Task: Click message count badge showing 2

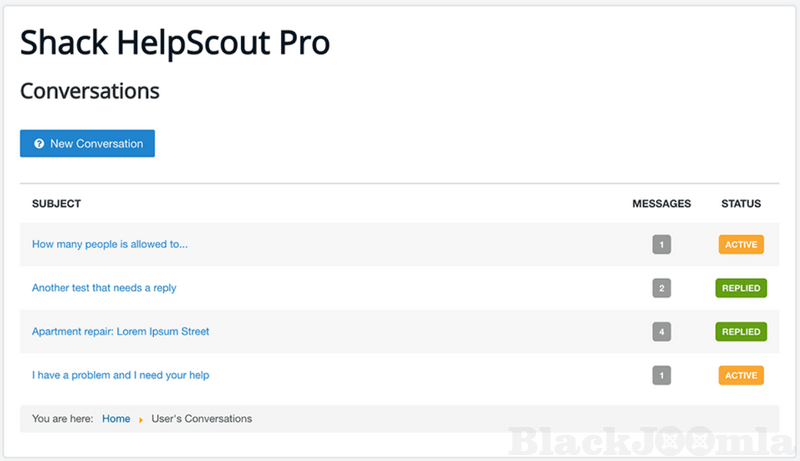Action: (661, 288)
